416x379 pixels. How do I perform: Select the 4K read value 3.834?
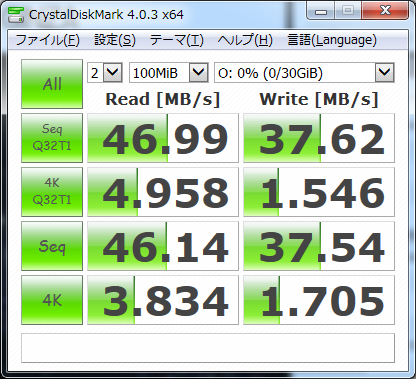[163, 300]
